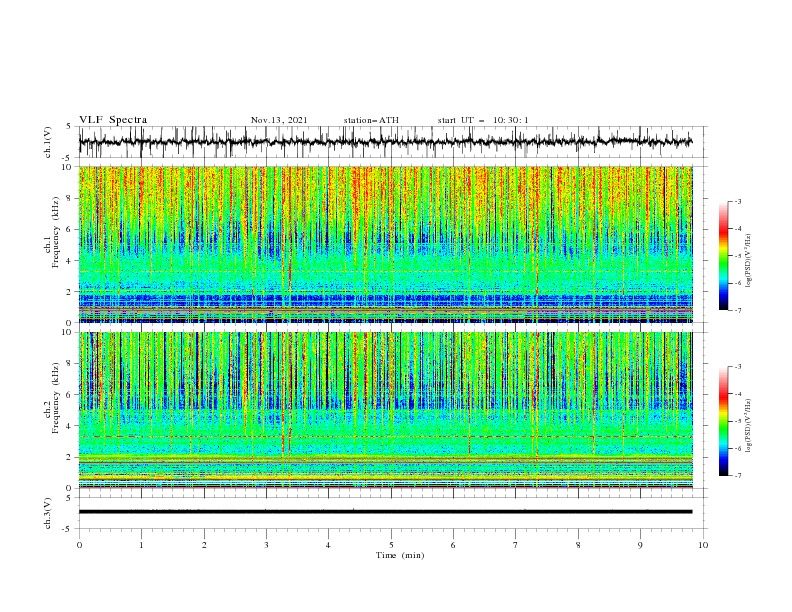Click the "-3" label on upper colorbar
Viewport: 792px width, 612px height.
(737, 201)
